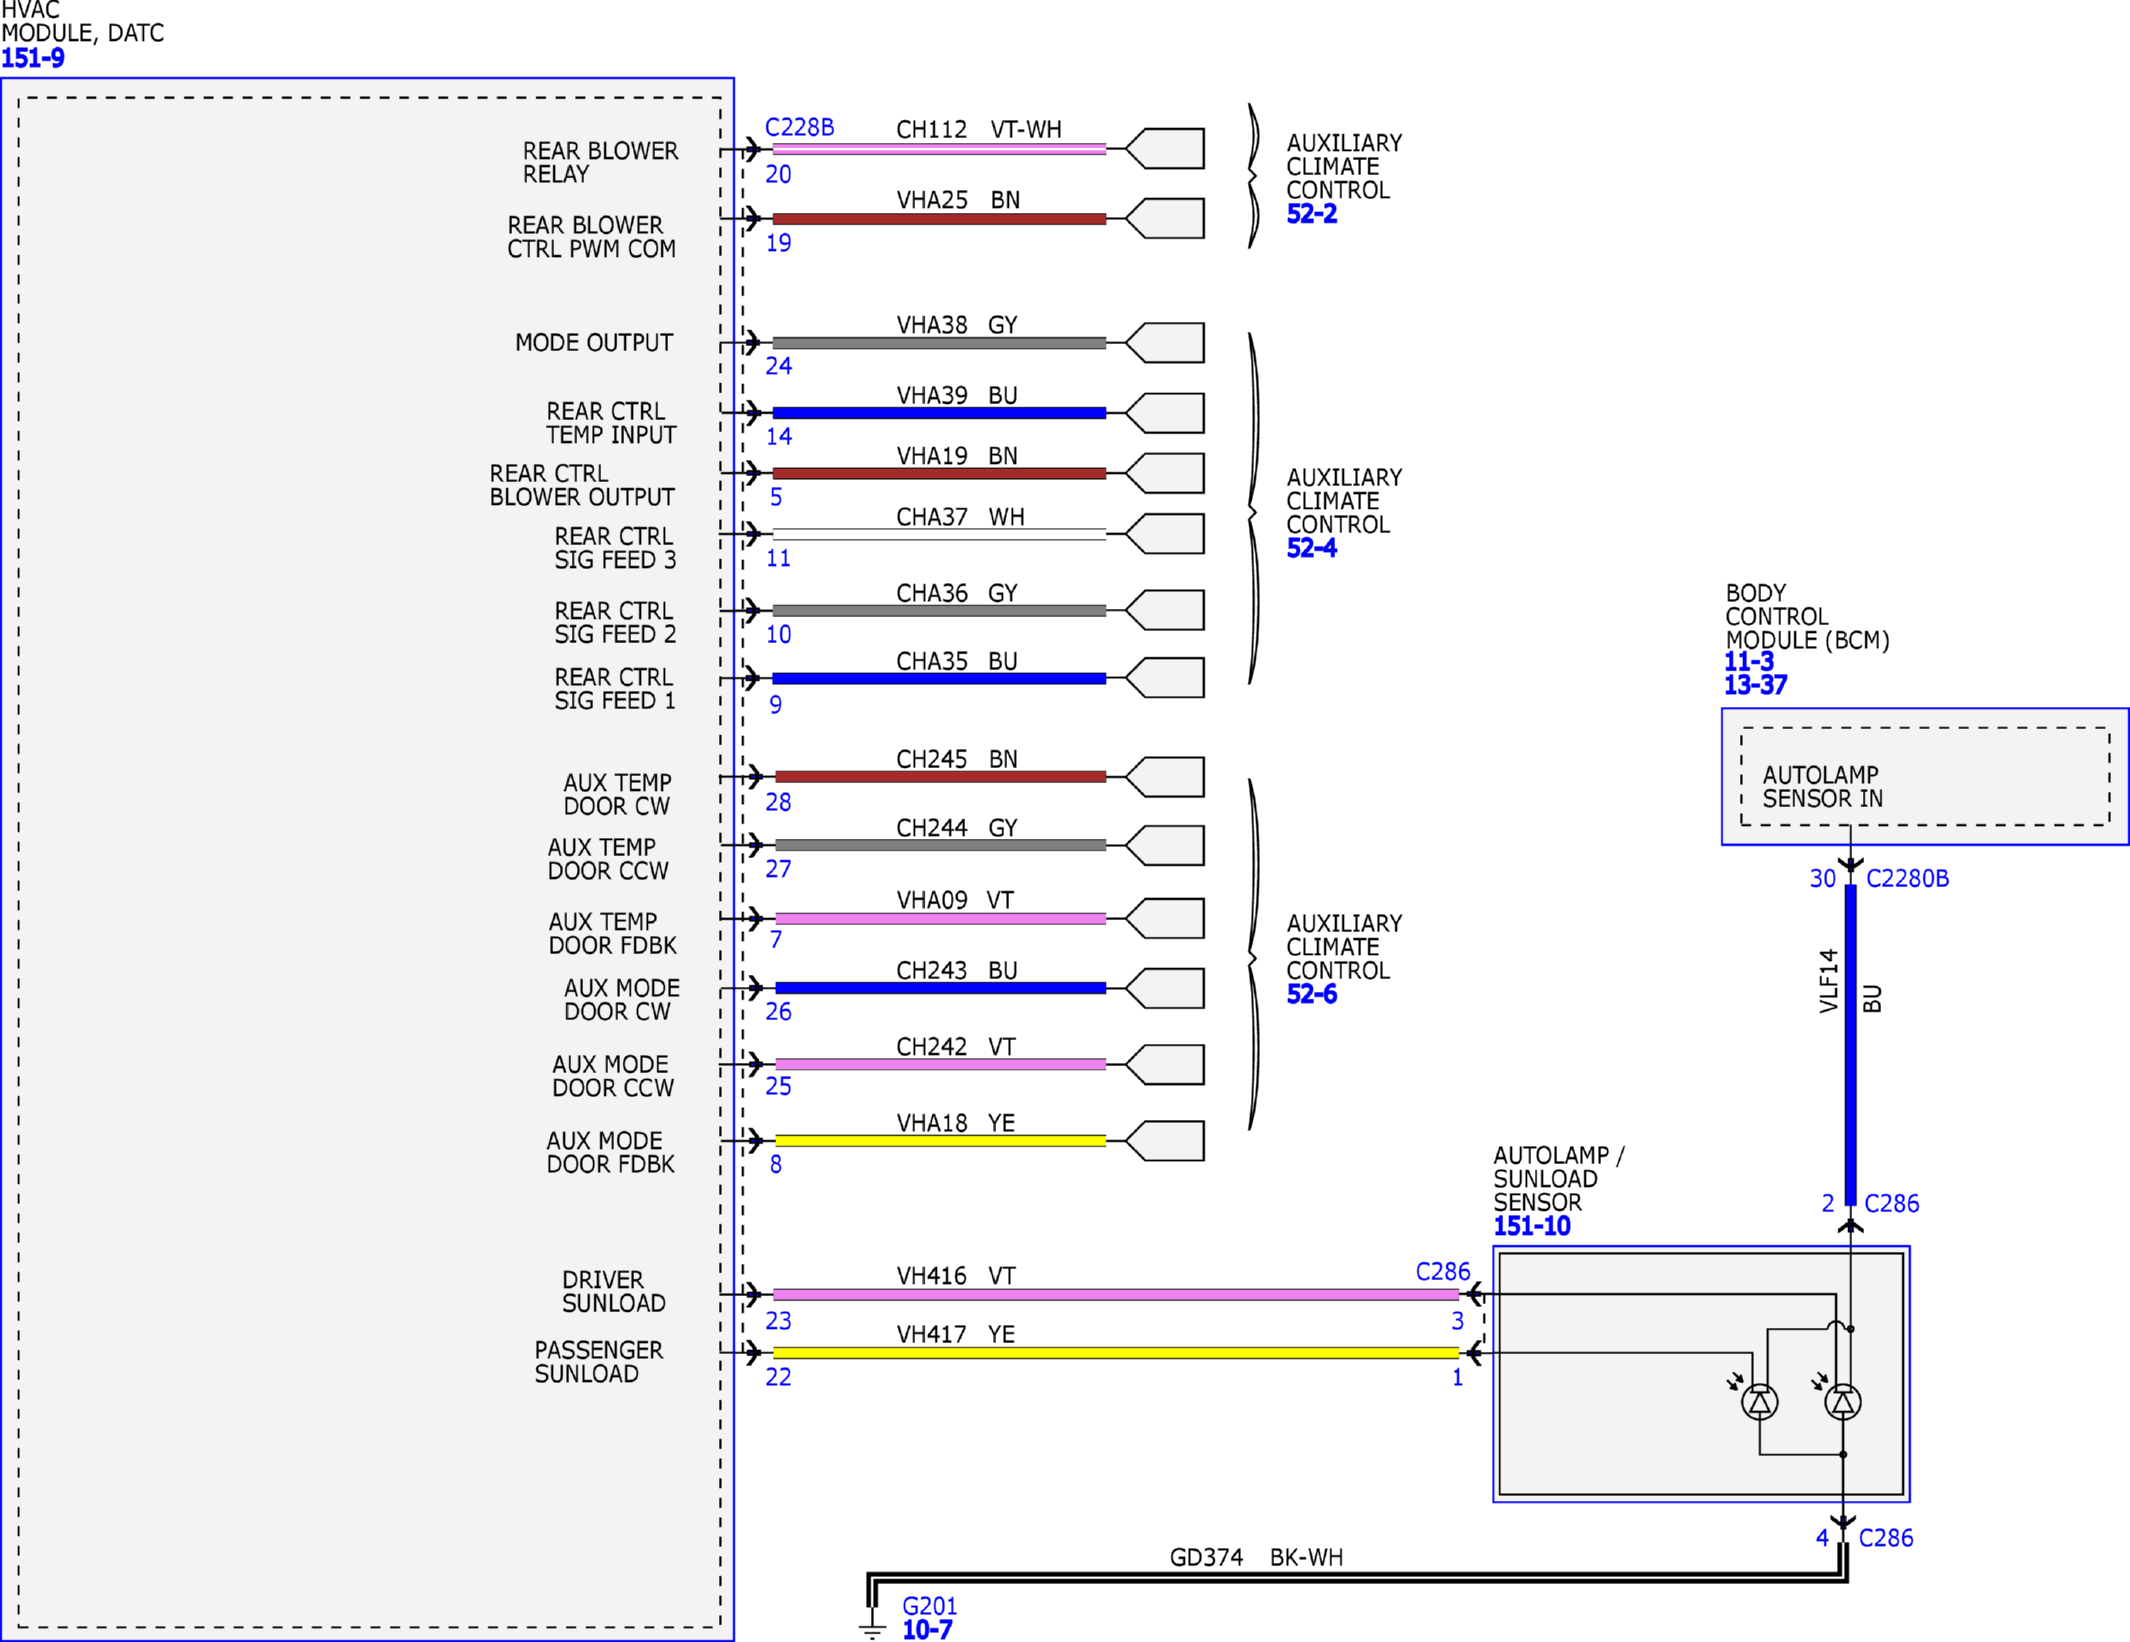
Task: Select the VH417 YE passenger sunload wire
Action: coord(1115,1353)
